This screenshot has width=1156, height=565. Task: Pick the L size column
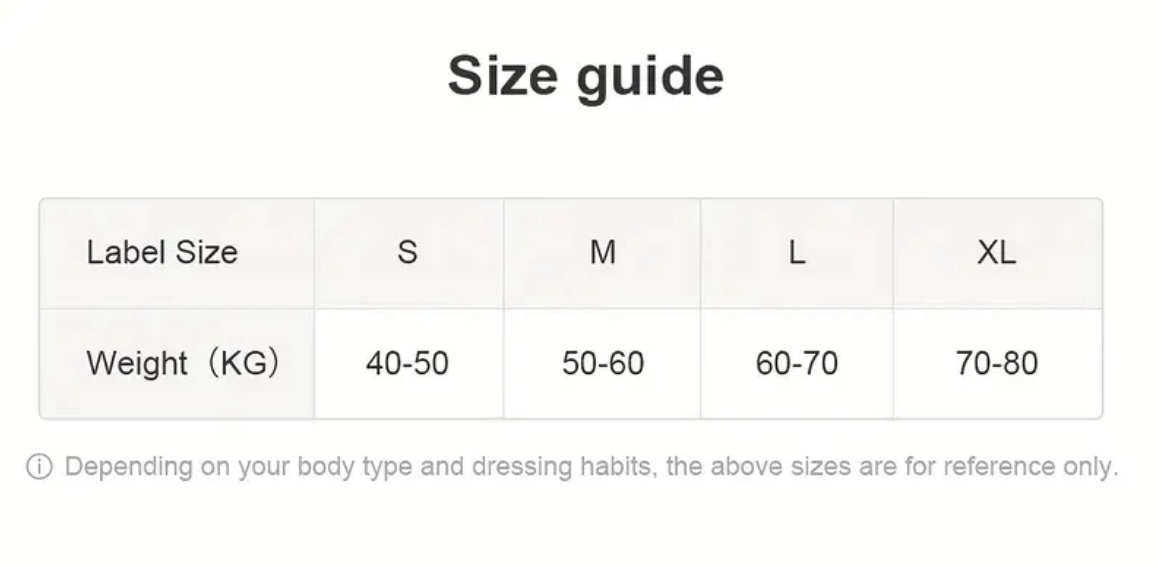796,252
